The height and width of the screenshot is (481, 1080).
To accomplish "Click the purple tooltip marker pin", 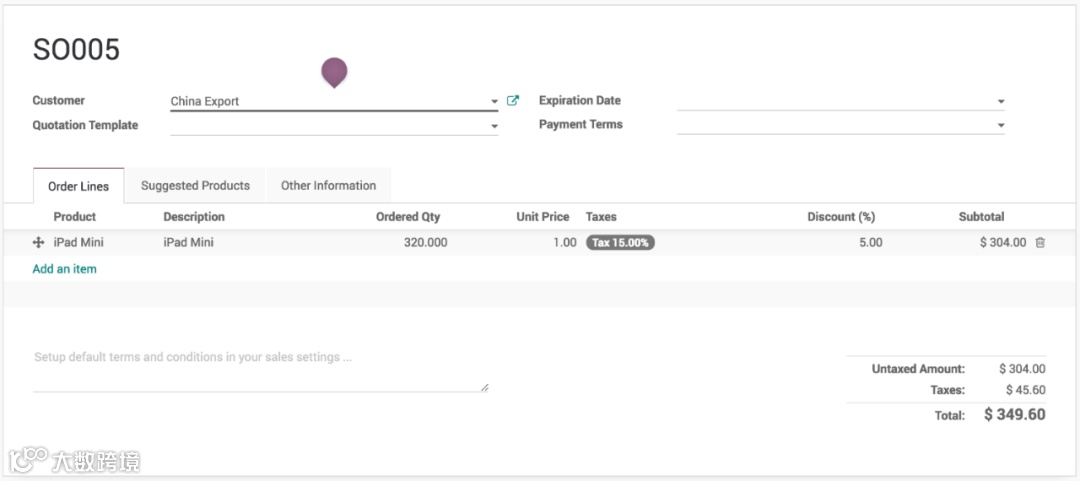I will tap(334, 71).
